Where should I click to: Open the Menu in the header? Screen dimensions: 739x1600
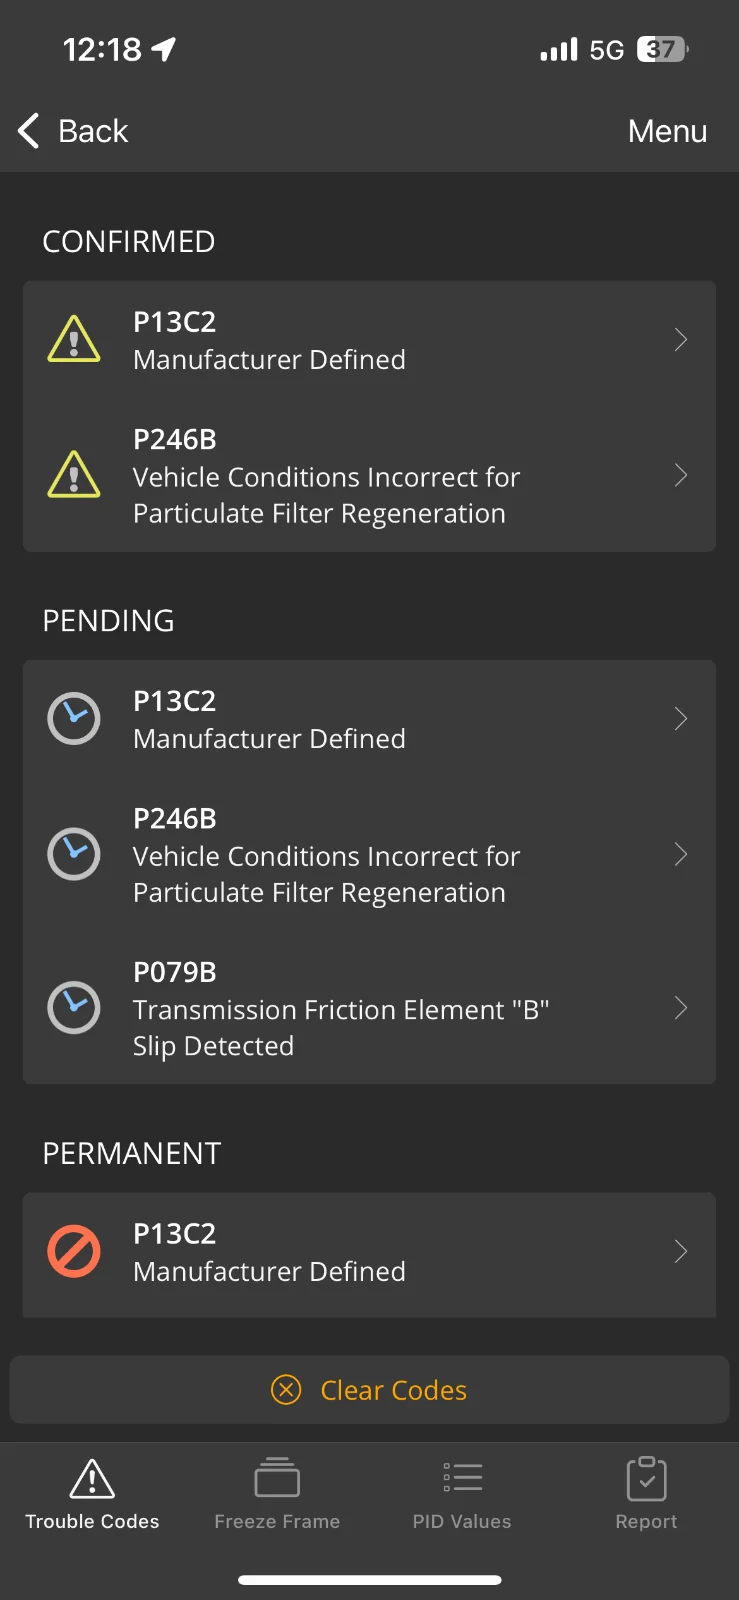pyautogui.click(x=667, y=131)
